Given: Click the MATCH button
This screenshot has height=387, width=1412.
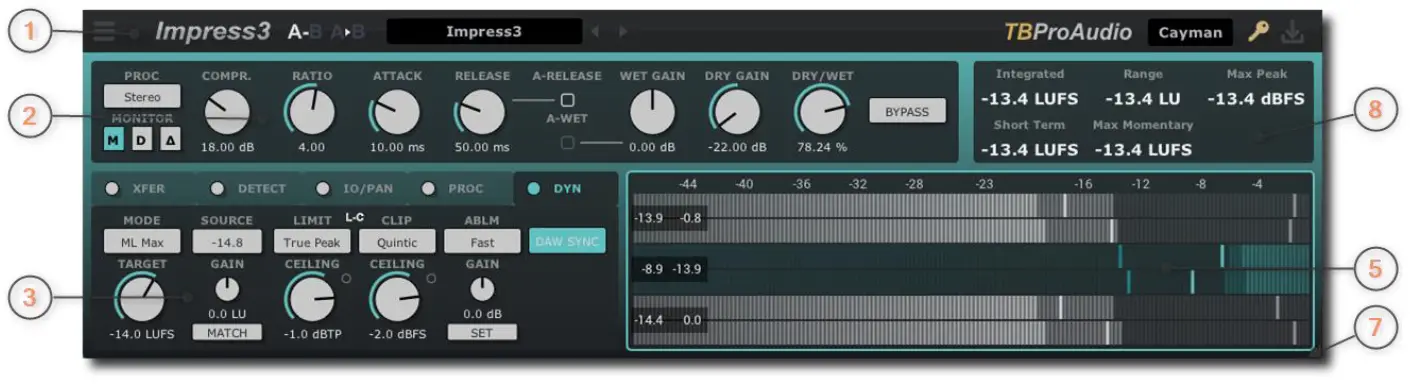Looking at the screenshot, I should (227, 332).
